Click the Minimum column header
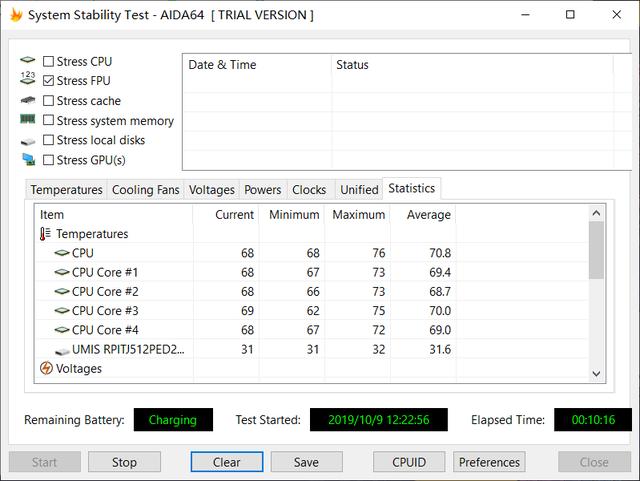The width and height of the screenshot is (640, 481). coord(291,215)
